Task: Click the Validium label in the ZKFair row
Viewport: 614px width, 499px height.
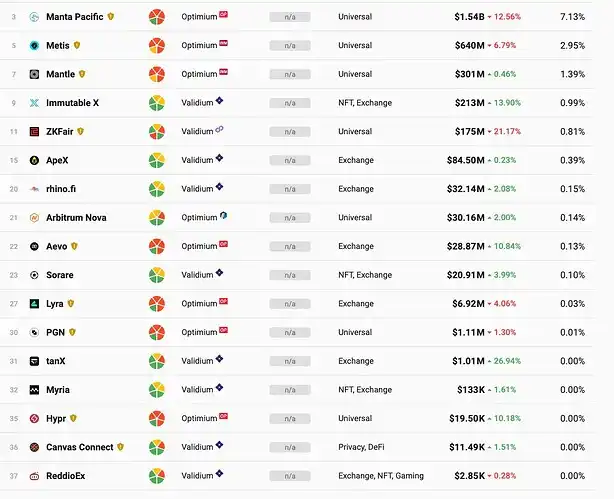Action: [x=197, y=132]
